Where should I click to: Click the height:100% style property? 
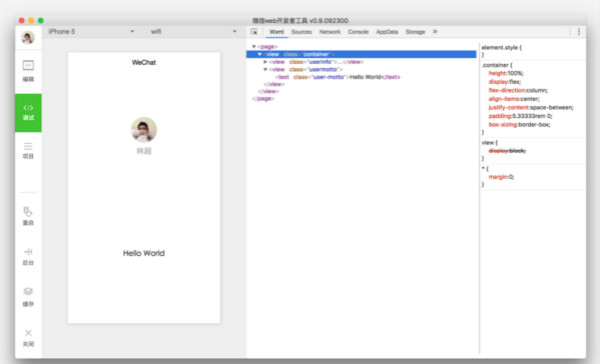tap(506, 73)
